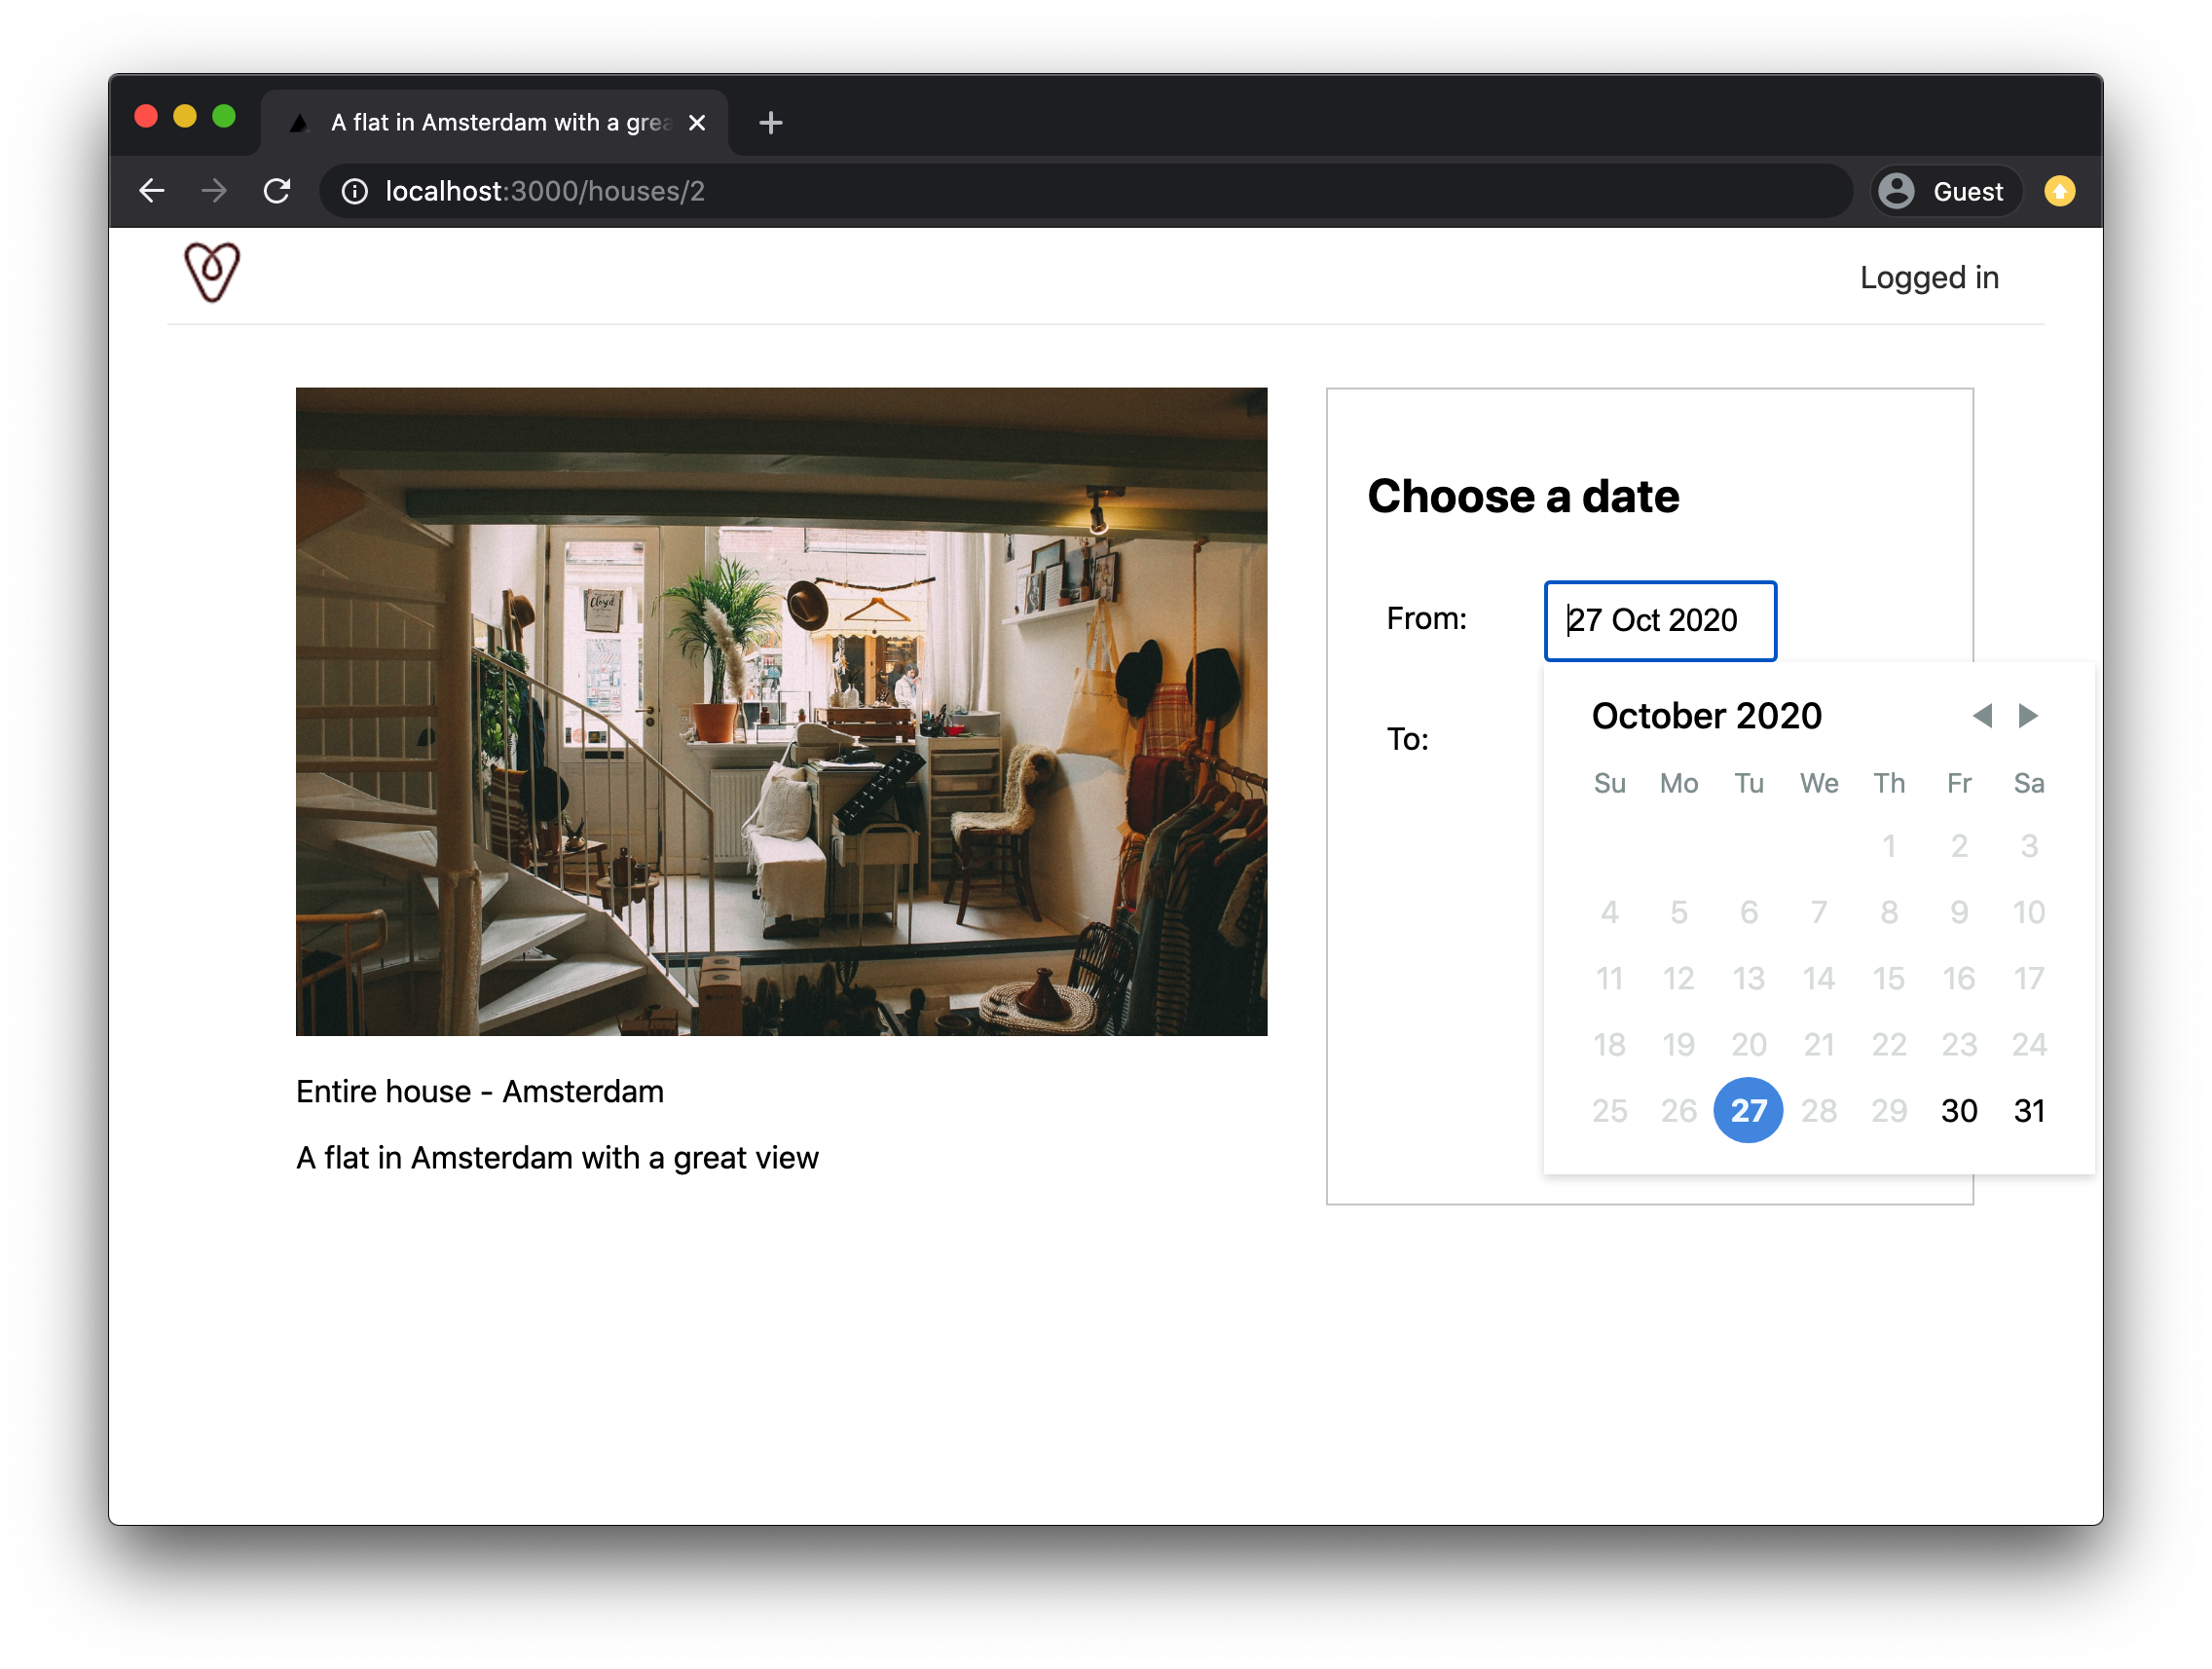The width and height of the screenshot is (2212, 1669).
Task: Go to previous month in calendar
Action: click(x=1982, y=716)
